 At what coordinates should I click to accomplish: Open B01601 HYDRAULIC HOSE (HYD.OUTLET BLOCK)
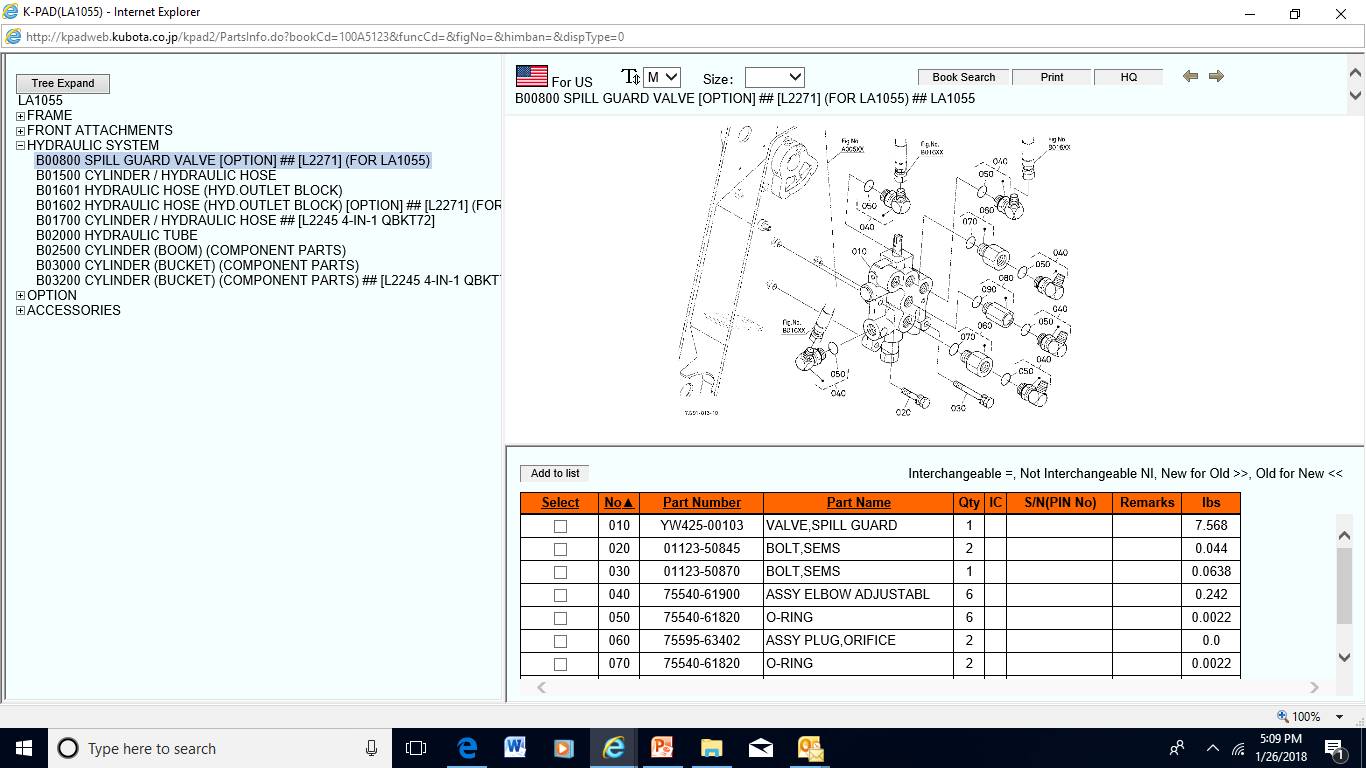189,190
